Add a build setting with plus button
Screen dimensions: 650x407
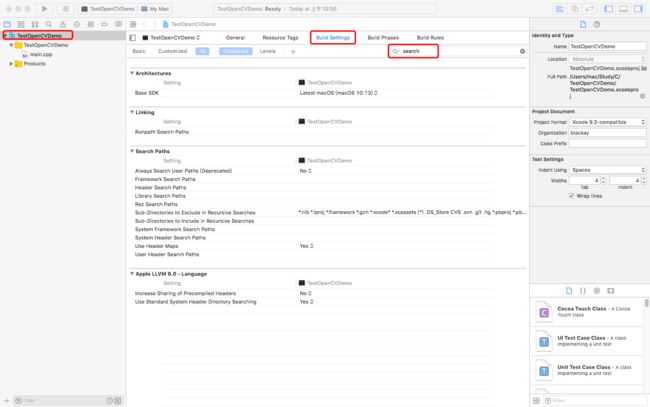[x=293, y=51]
